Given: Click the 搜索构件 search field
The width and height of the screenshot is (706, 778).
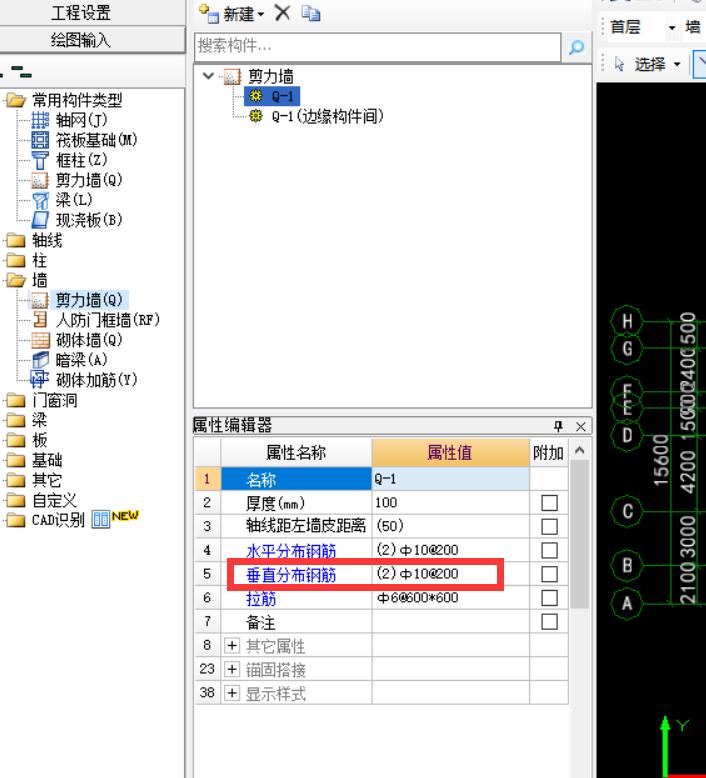Looking at the screenshot, I should [x=378, y=47].
